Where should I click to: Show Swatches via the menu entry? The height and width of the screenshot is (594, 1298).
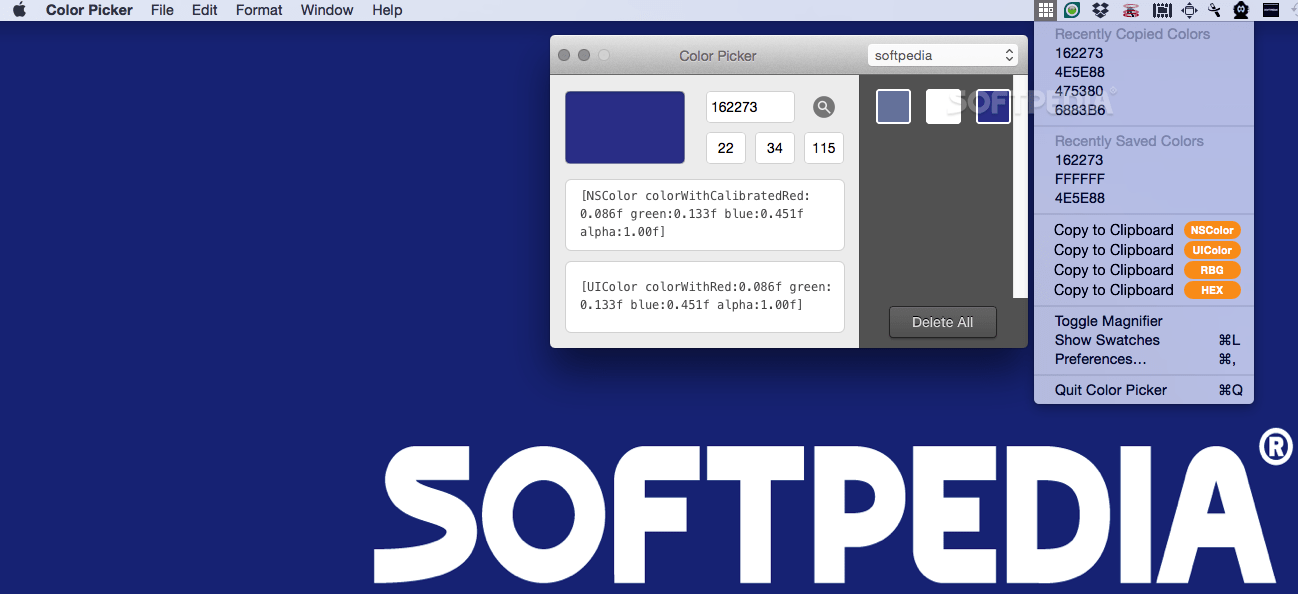pos(1107,340)
